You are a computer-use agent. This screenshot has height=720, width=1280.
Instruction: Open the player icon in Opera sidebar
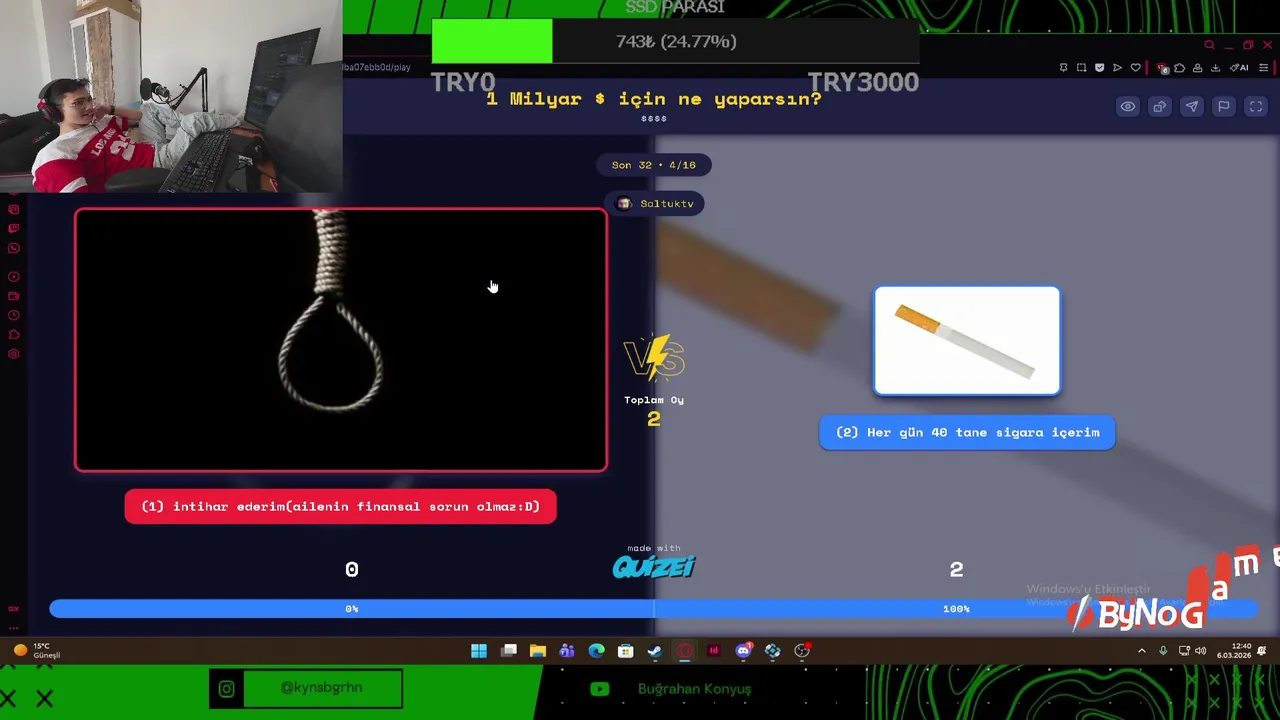14,277
